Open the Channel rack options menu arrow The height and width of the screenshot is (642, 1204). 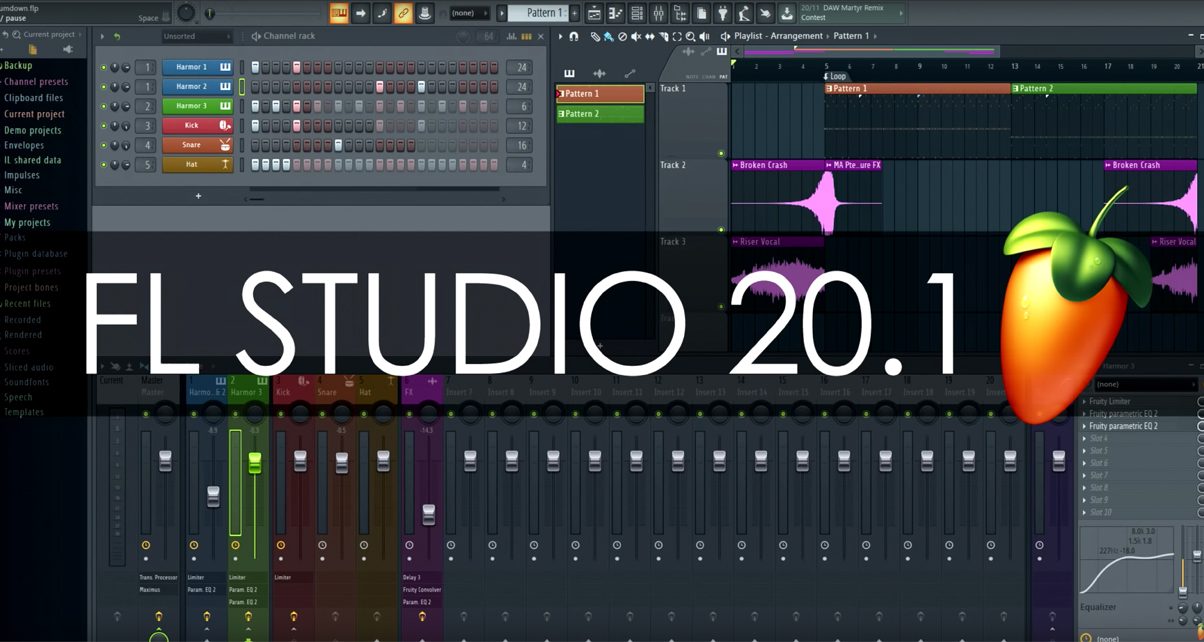click(102, 36)
